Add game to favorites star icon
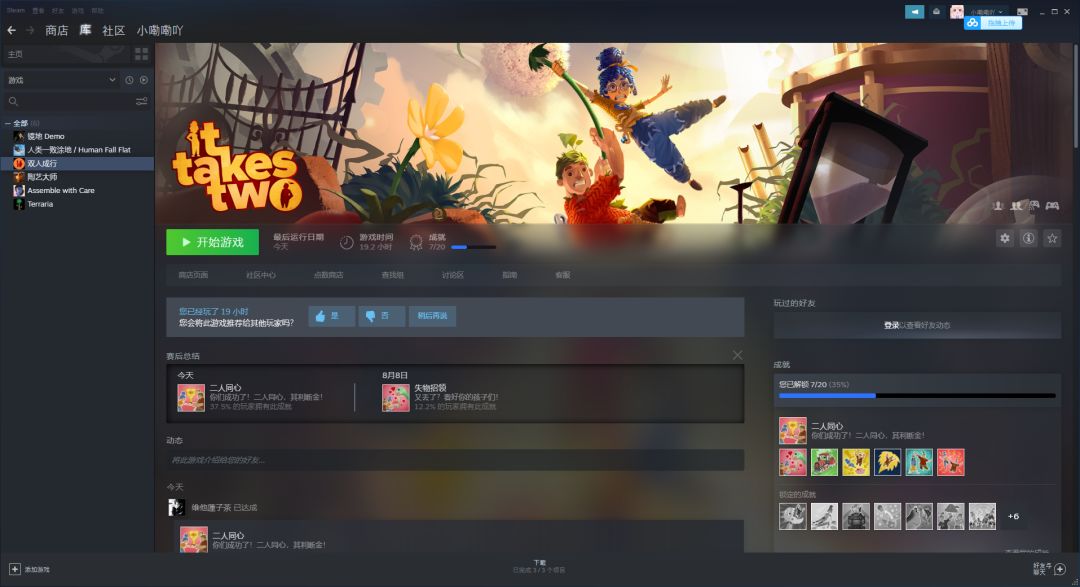This screenshot has height=587, width=1080. (x=1052, y=238)
